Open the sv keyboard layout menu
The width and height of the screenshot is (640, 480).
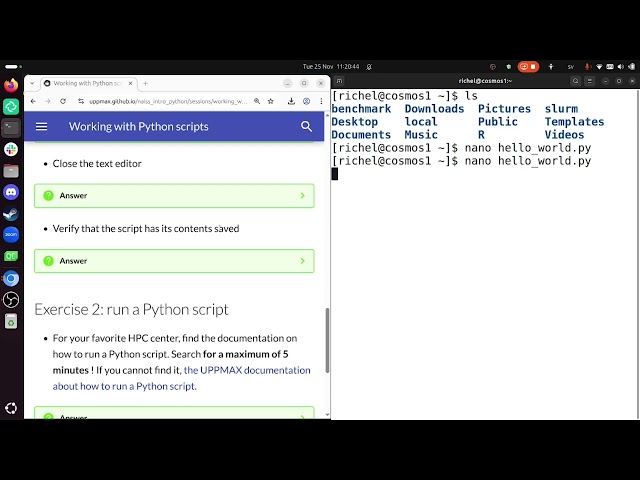tap(571, 67)
